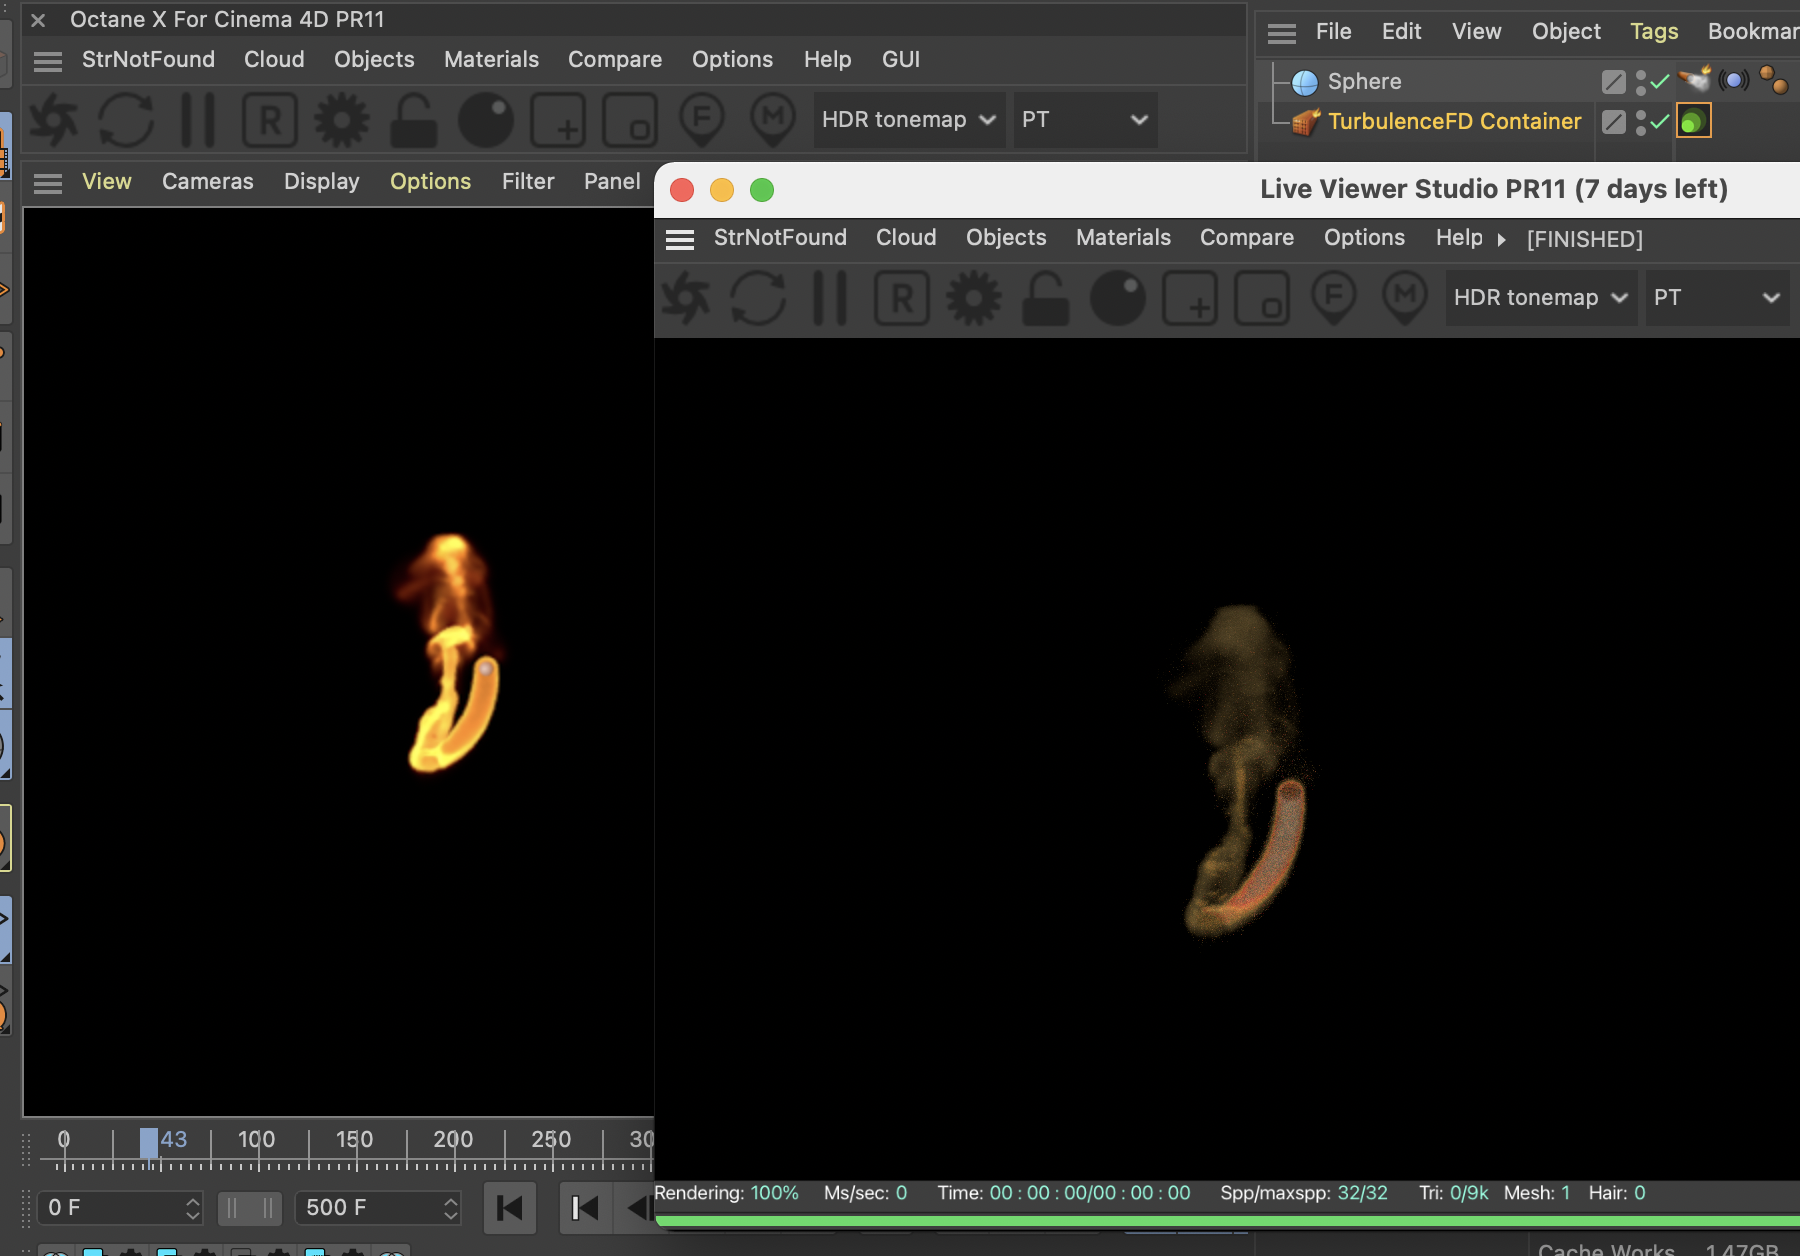
Task: Restart render with the circular arrows icon in Live Viewer Studio
Action: click(x=758, y=298)
